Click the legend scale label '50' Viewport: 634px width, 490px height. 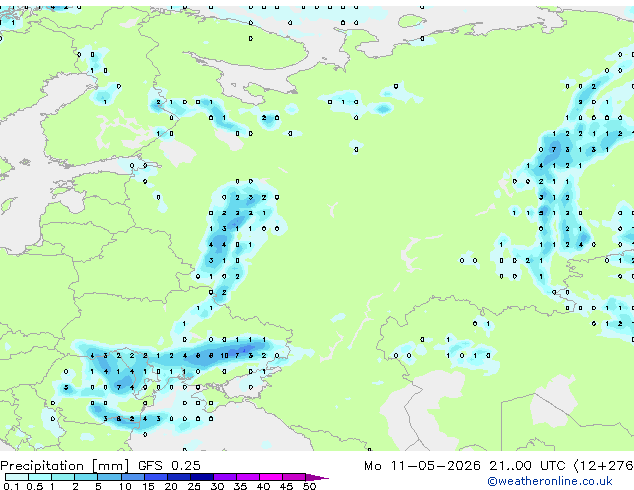pyautogui.click(x=309, y=486)
